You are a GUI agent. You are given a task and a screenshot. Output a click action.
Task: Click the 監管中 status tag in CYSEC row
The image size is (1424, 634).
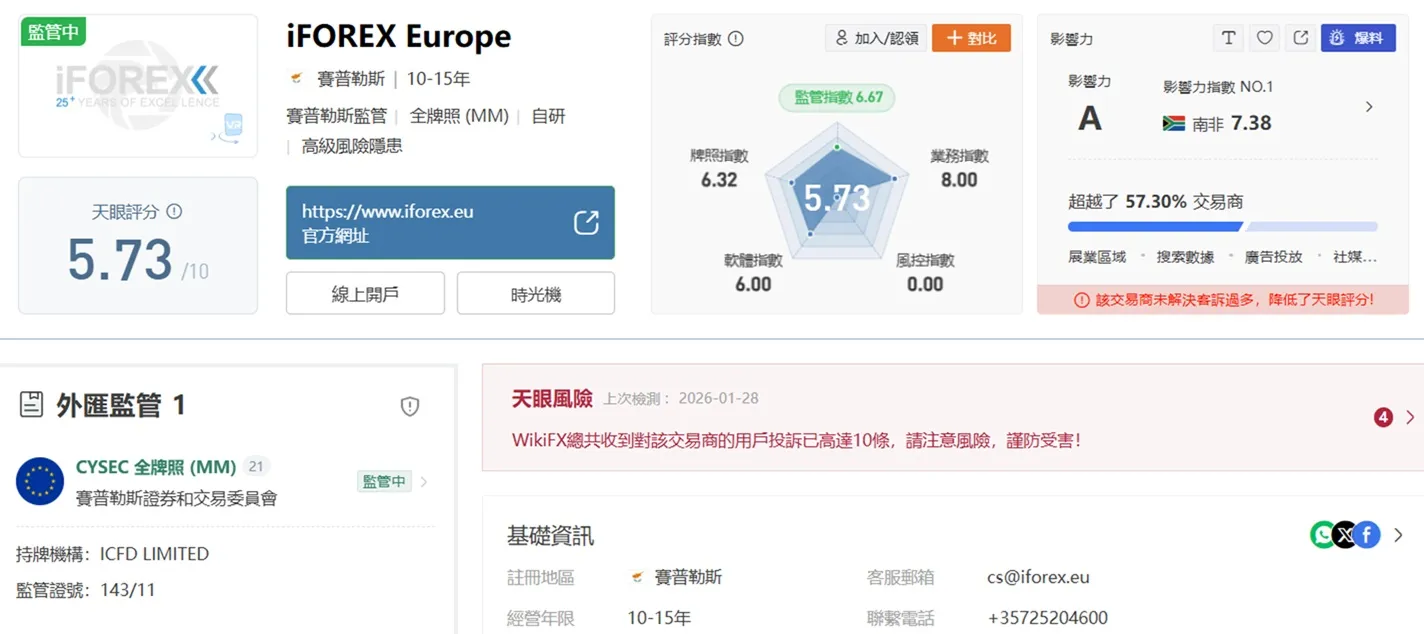tap(384, 482)
